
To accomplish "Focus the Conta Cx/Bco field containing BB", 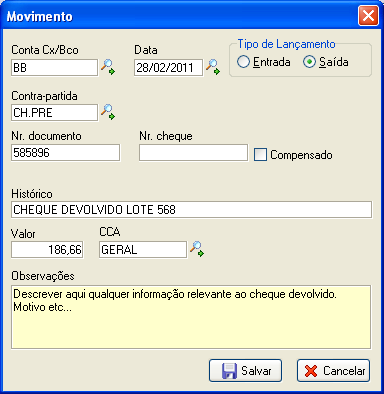I will click(x=55, y=68).
